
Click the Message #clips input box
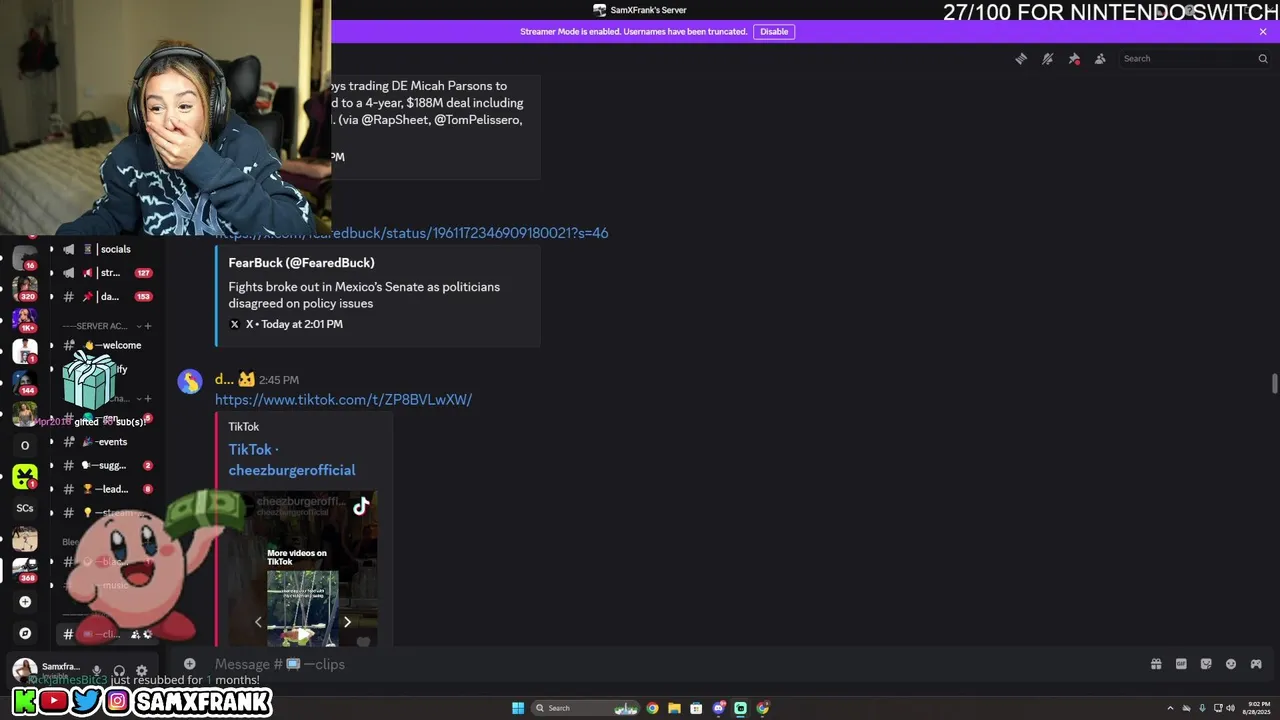pos(660,664)
